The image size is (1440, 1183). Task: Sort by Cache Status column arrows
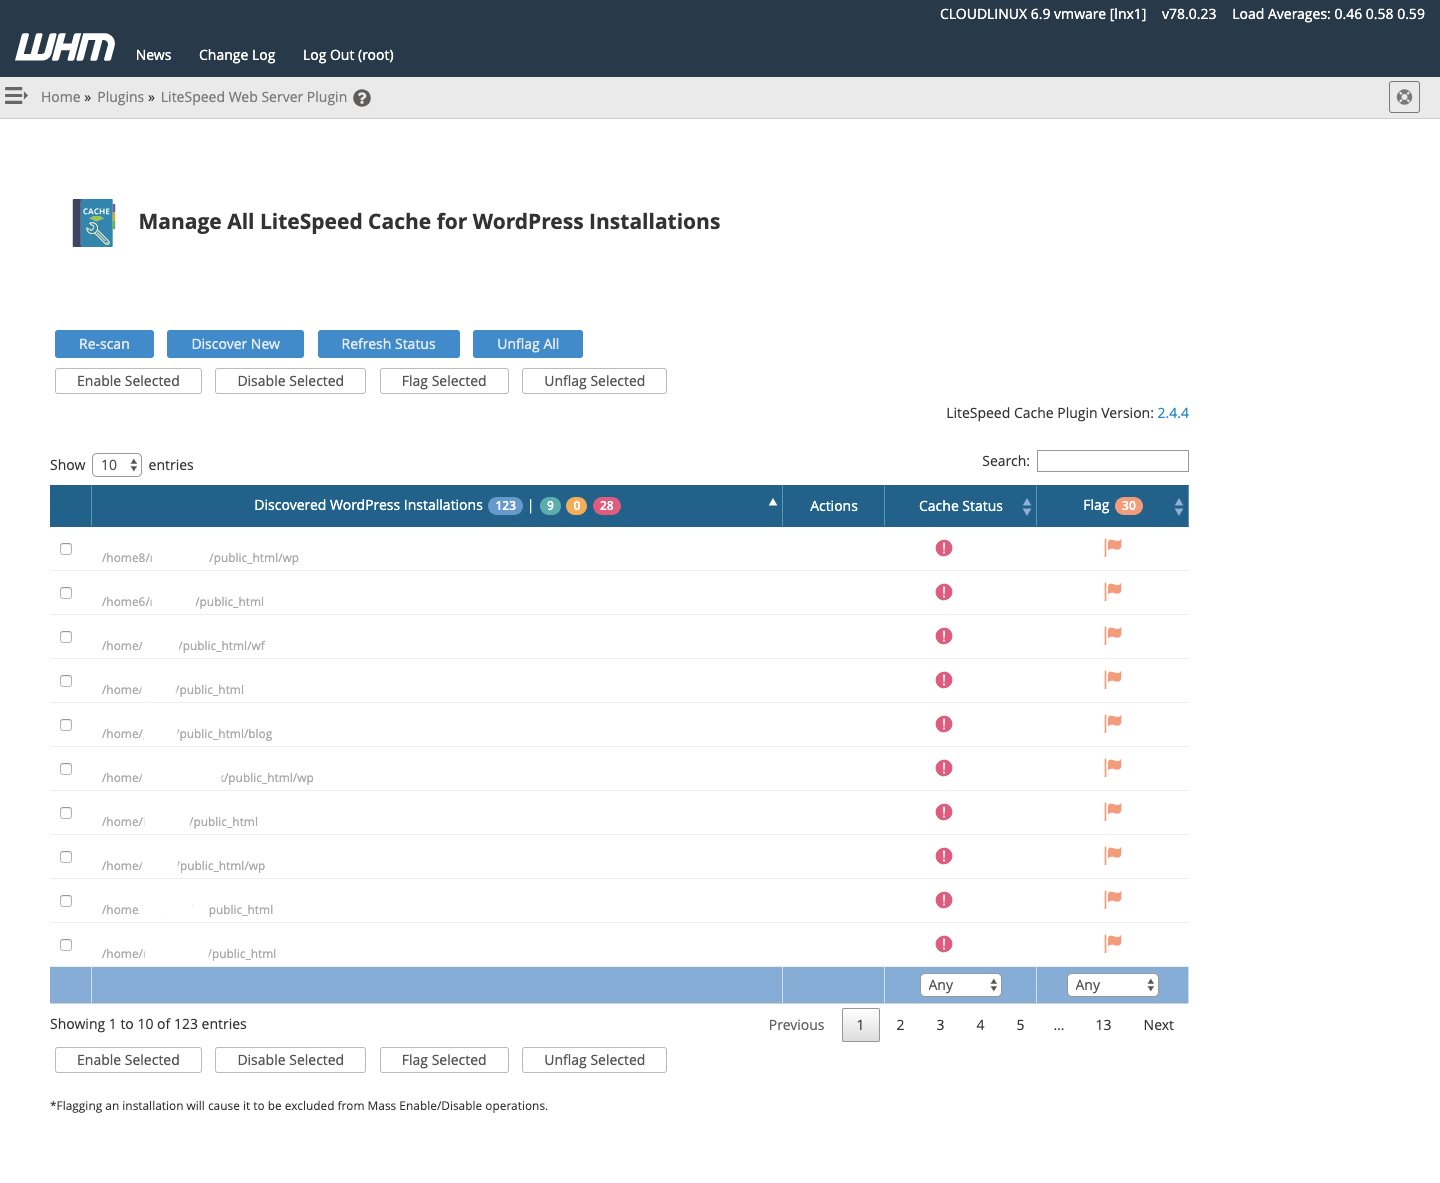[1027, 507]
